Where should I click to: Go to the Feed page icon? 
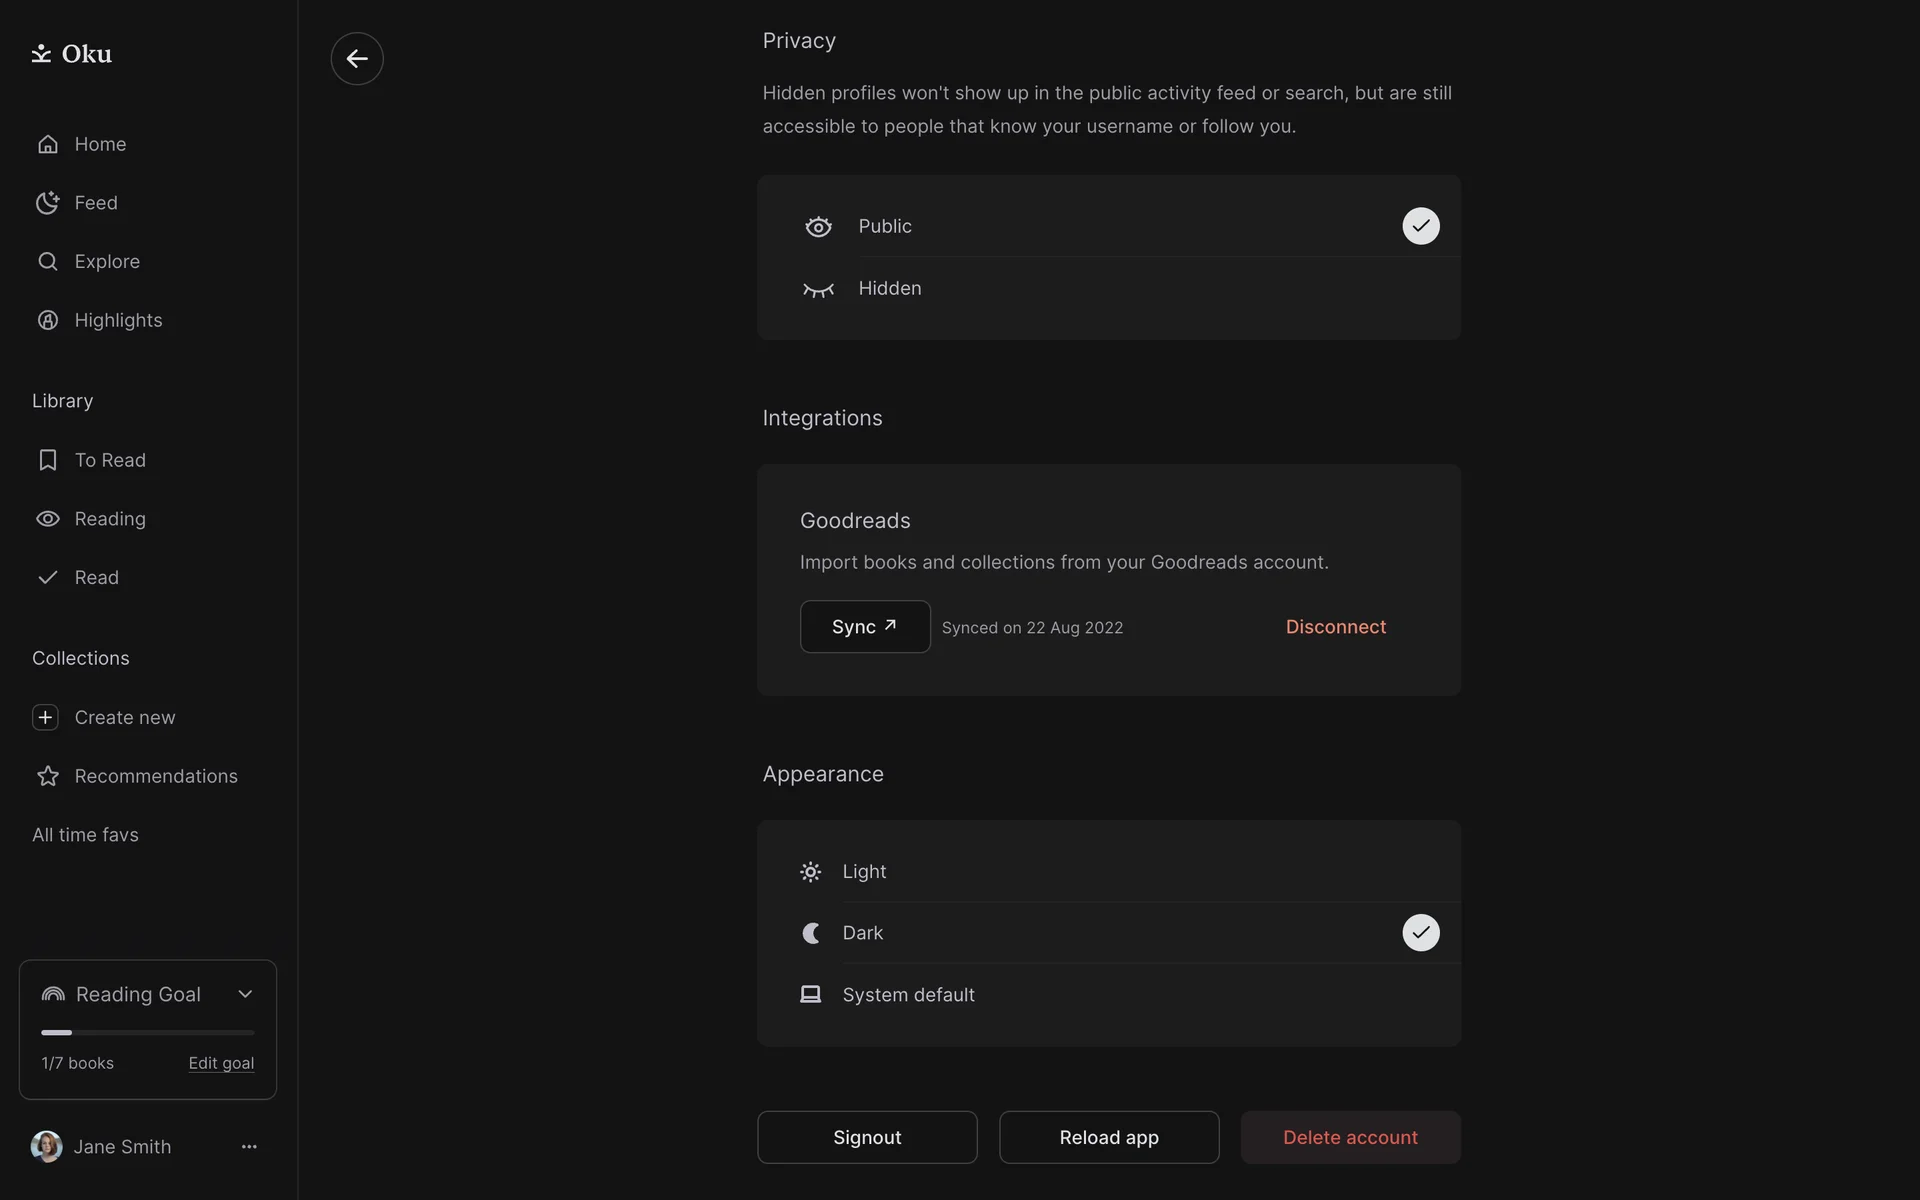47,203
